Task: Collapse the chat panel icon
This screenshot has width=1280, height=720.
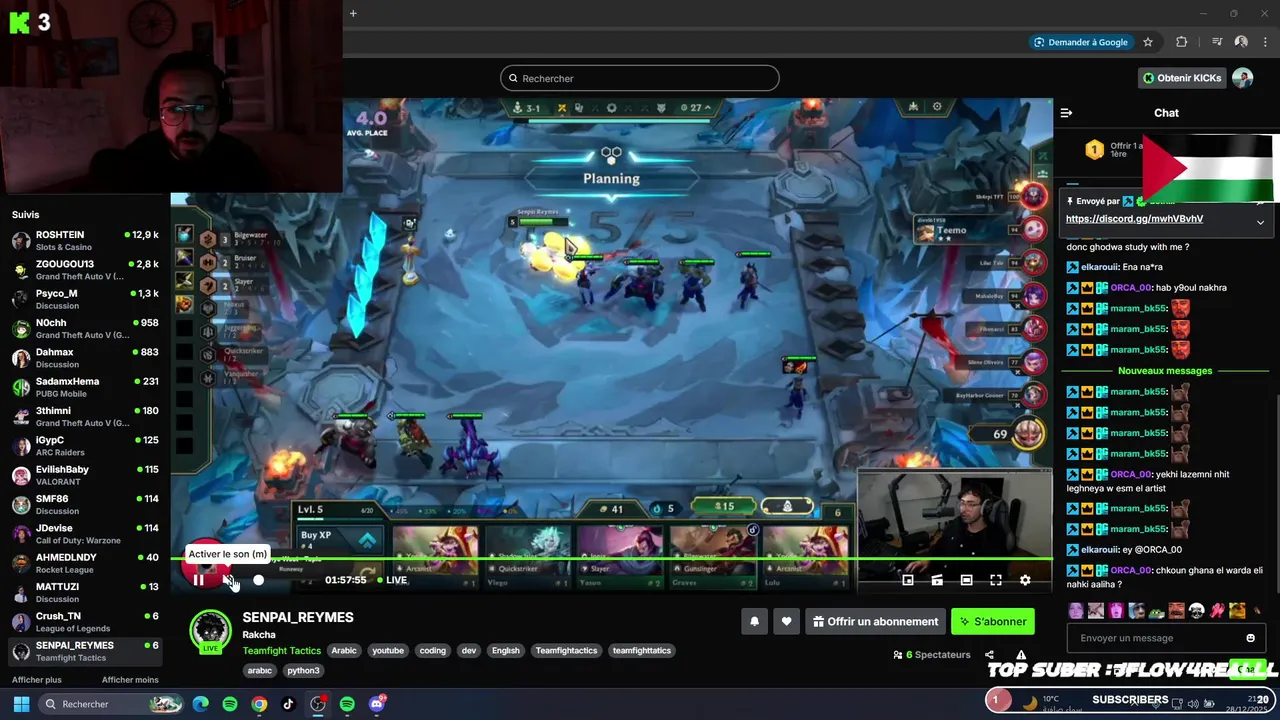Action: [x=1066, y=113]
